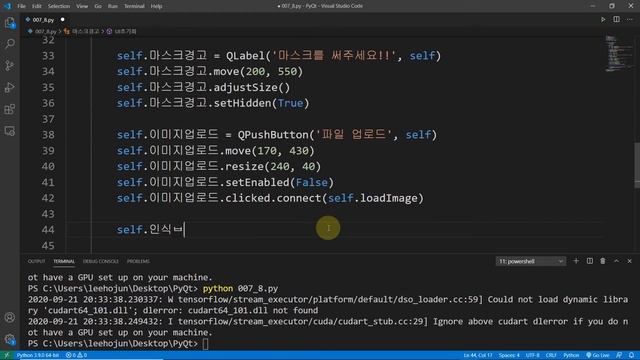Run Python file with play icon
This screenshot has width=640, height=360.
coord(603,19)
